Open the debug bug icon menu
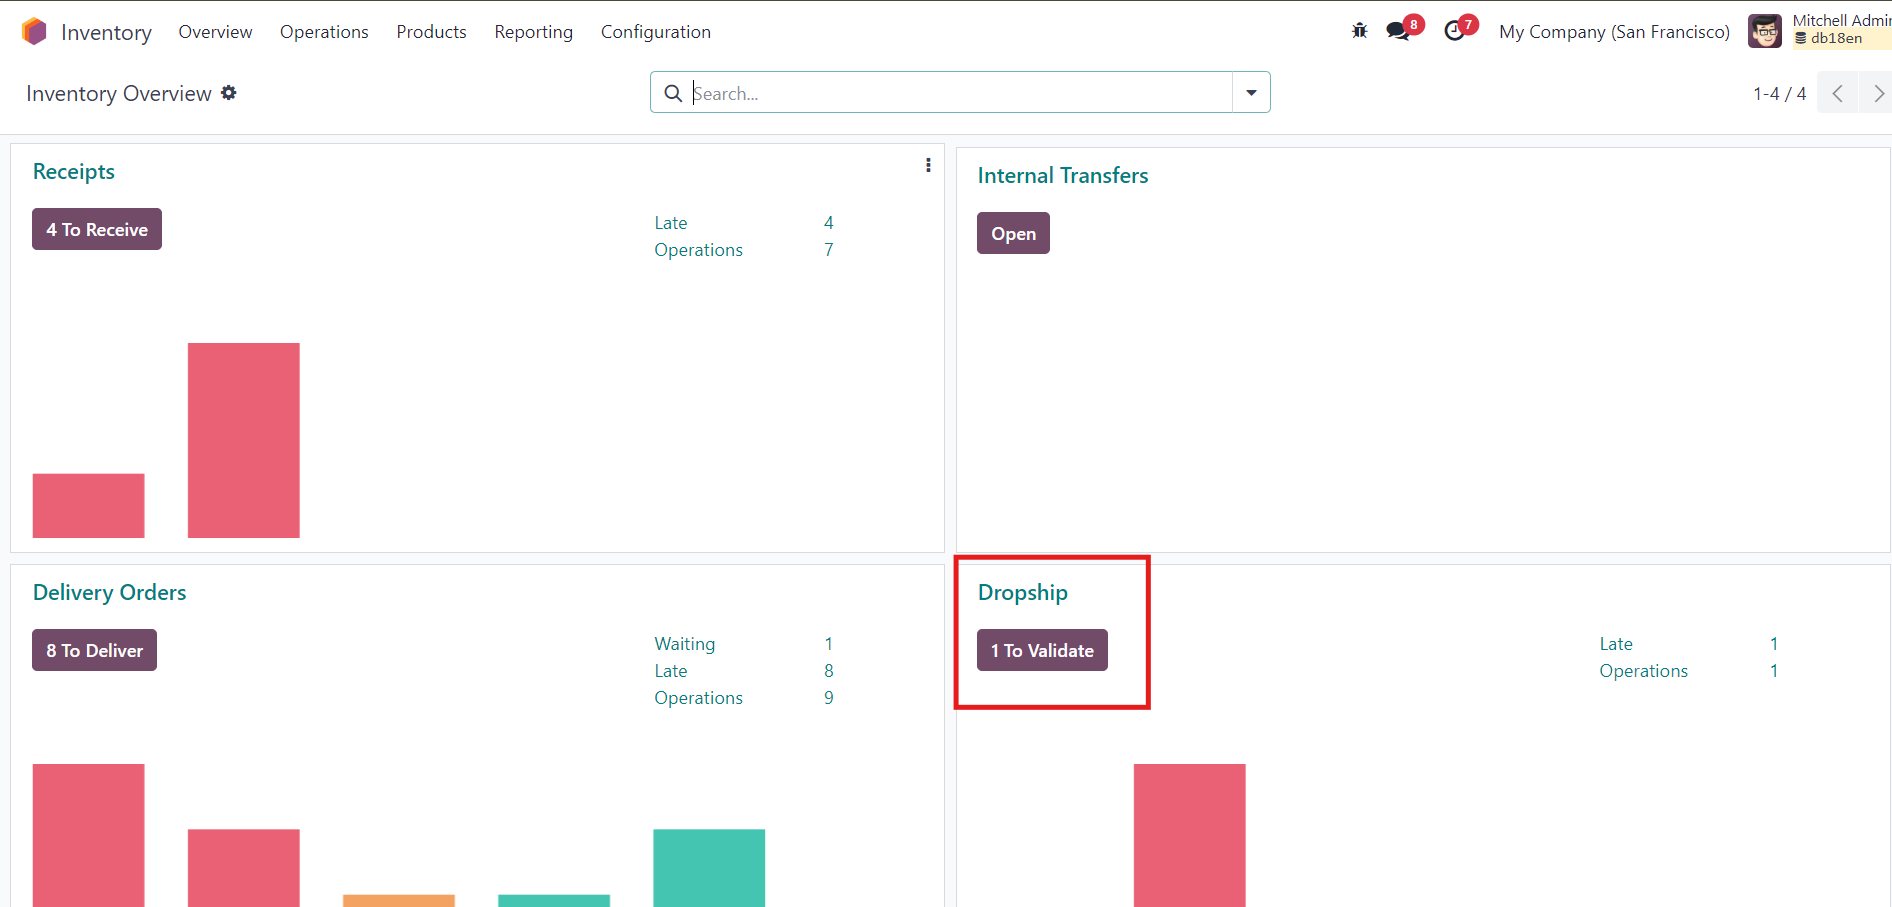Viewport: 1892px width, 907px height. [x=1359, y=31]
